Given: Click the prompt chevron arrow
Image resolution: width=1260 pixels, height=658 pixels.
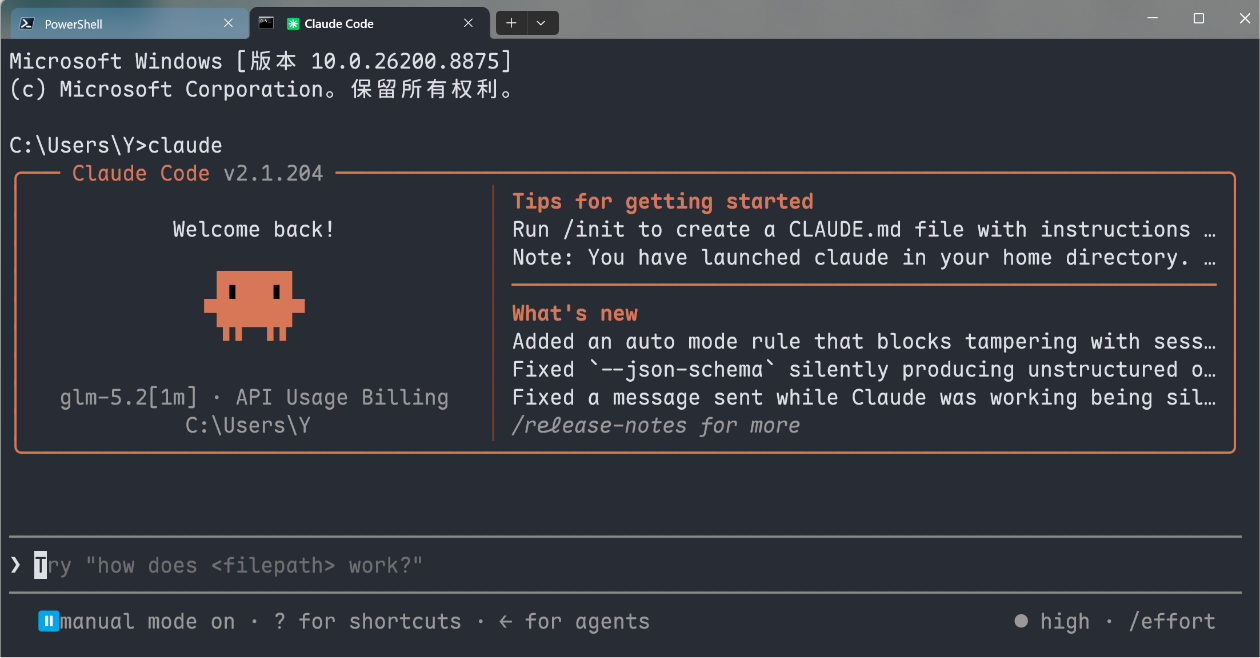Looking at the screenshot, I should point(15,565).
